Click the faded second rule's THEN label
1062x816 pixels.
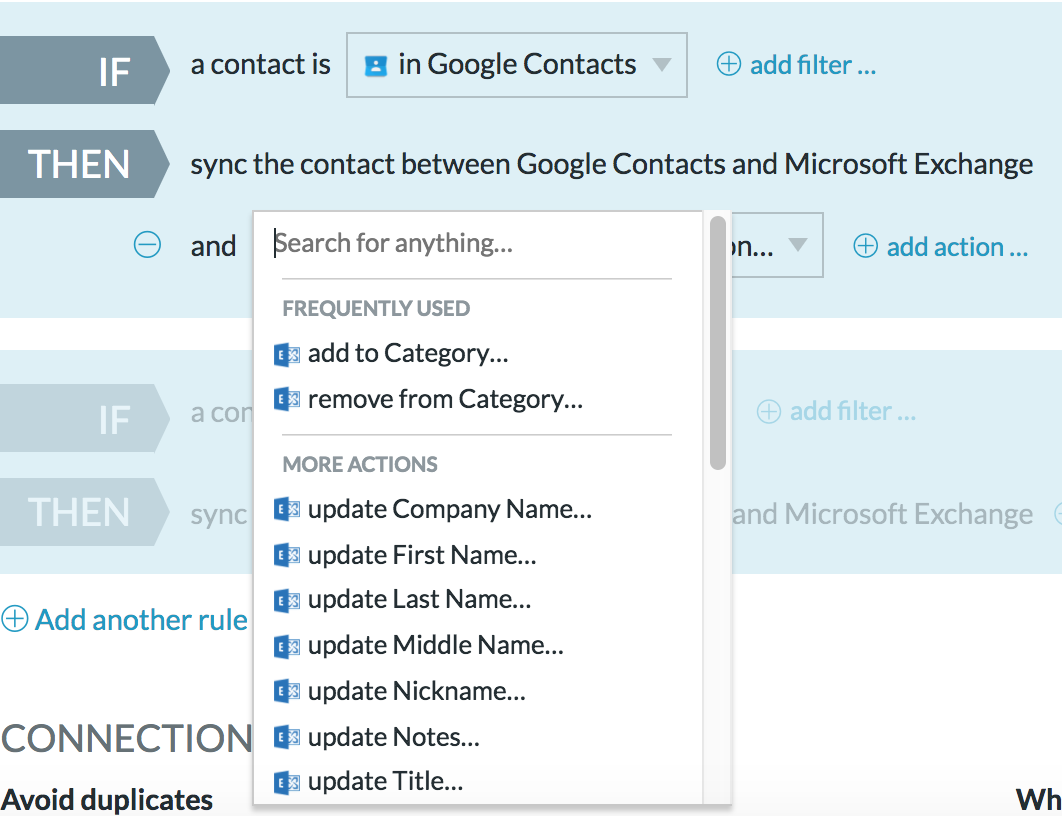[84, 512]
